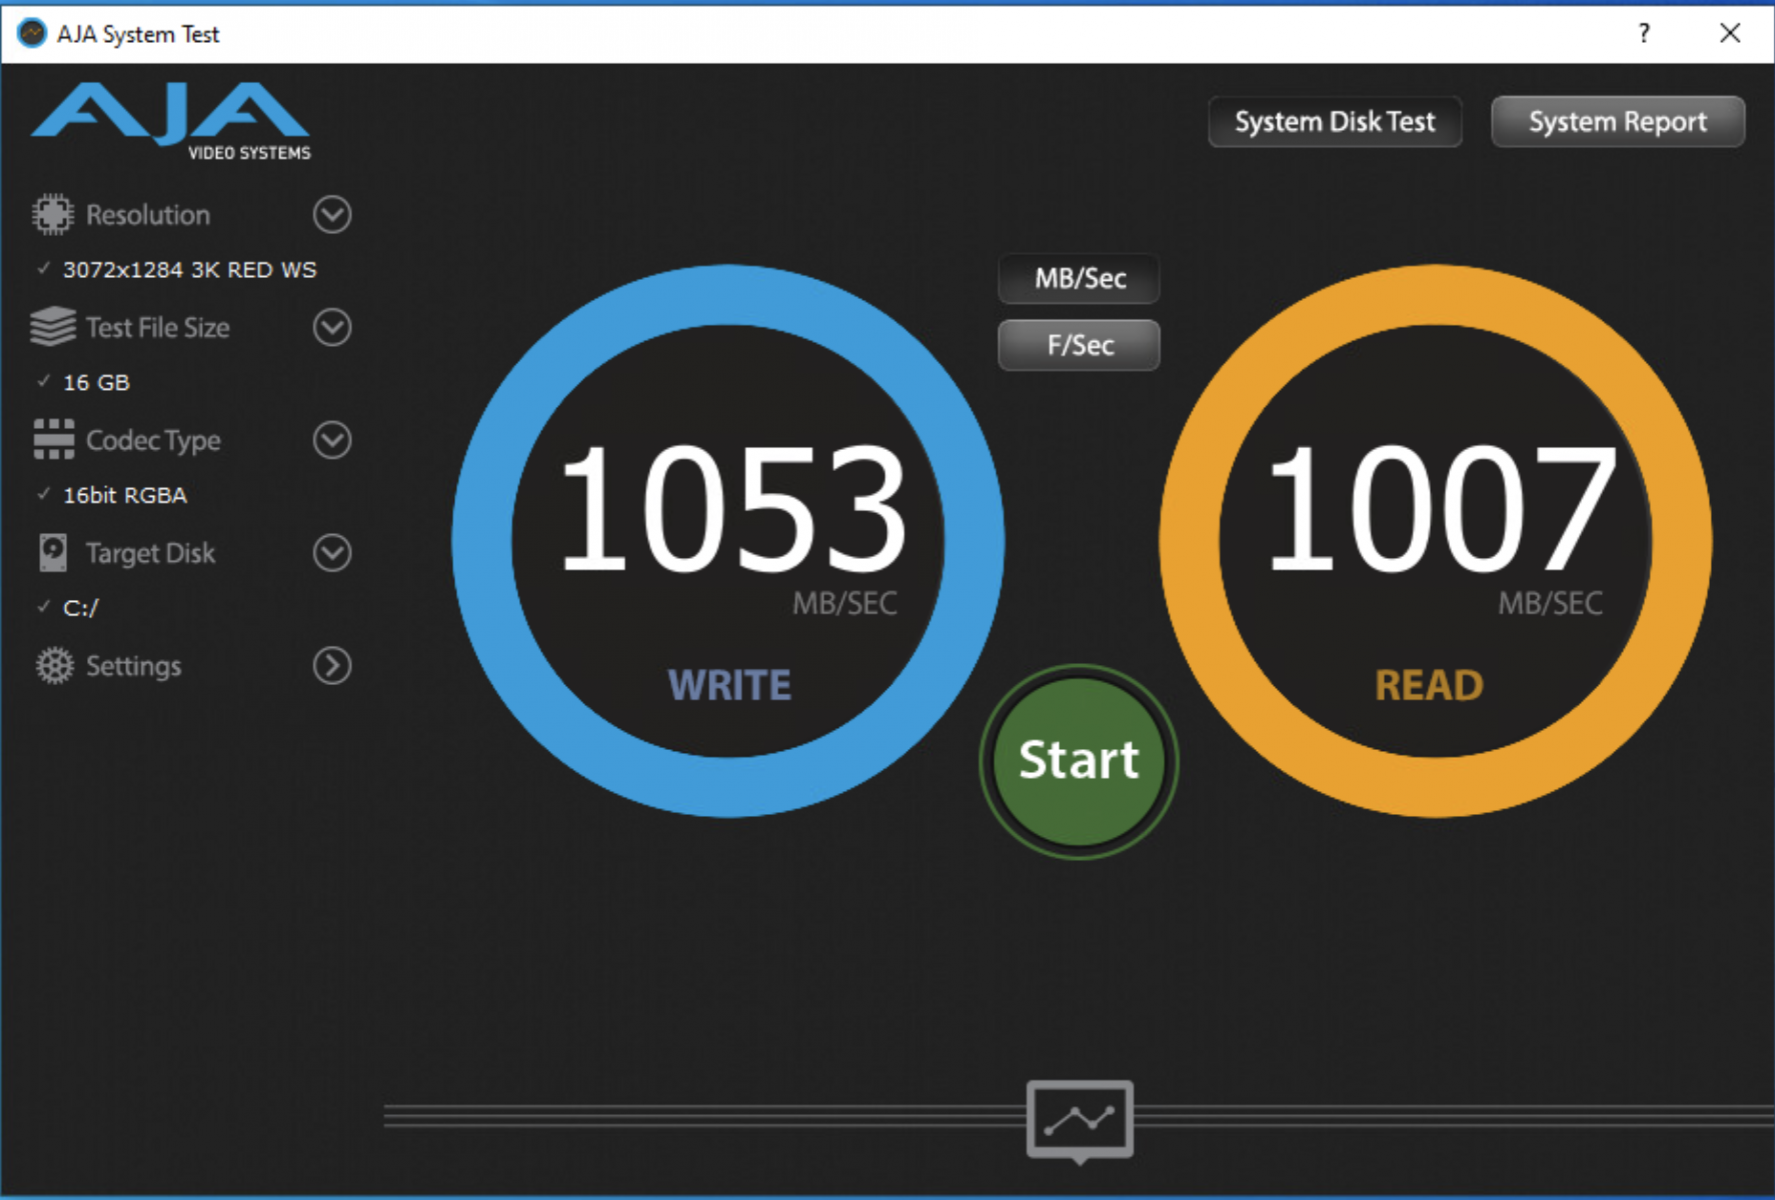Click the 1053 write speed value

tap(733, 508)
